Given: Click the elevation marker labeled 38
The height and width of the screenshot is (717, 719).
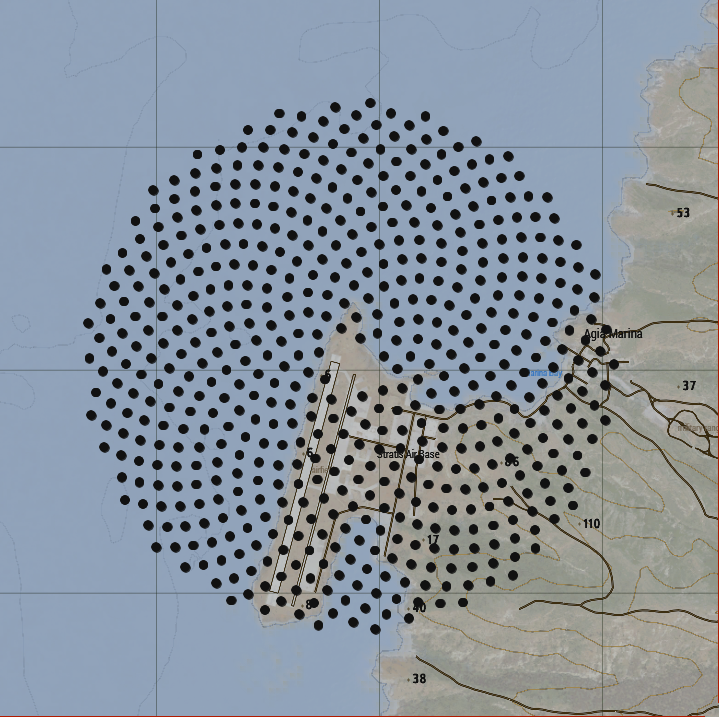Looking at the screenshot, I should 419,679.
